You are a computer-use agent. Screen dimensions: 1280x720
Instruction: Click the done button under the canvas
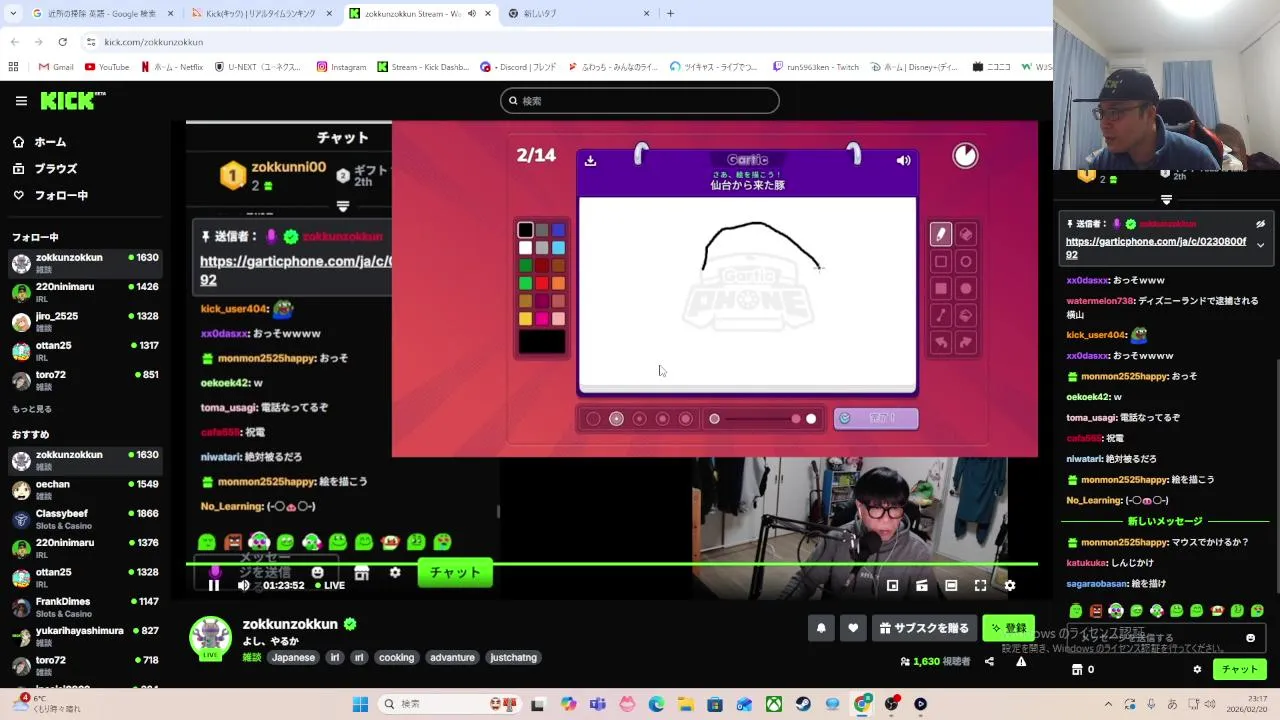[x=876, y=419]
